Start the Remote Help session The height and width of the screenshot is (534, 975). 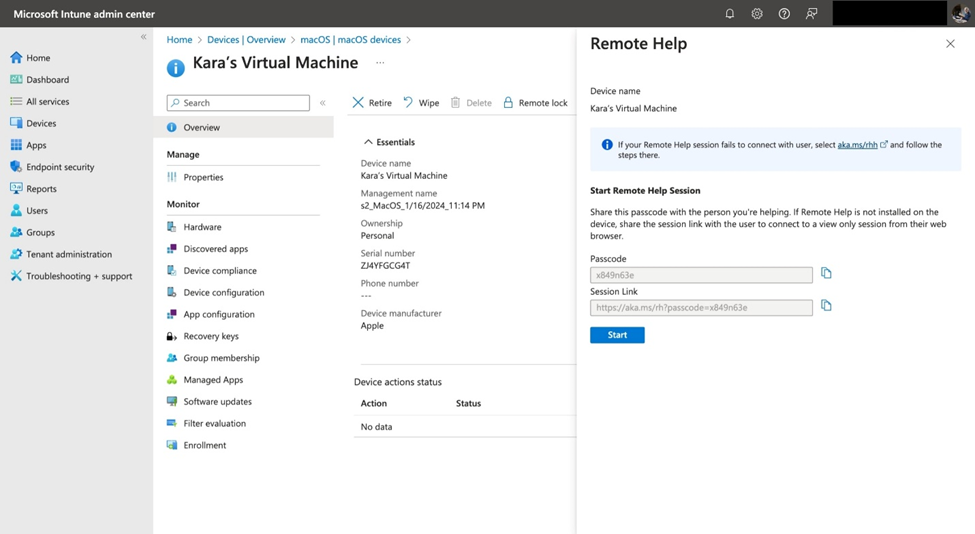[617, 335]
